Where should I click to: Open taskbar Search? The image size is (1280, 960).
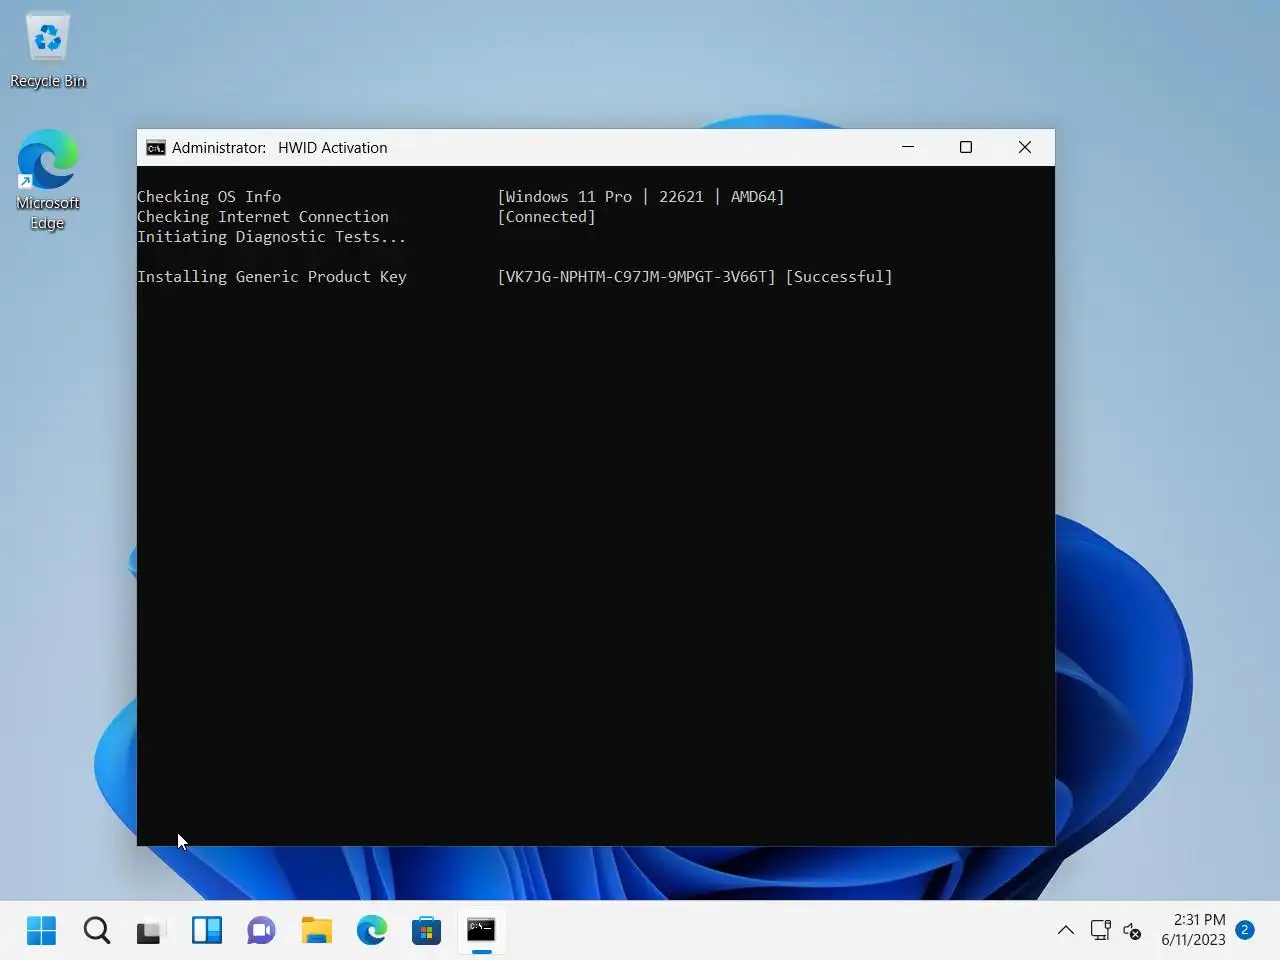pos(97,931)
